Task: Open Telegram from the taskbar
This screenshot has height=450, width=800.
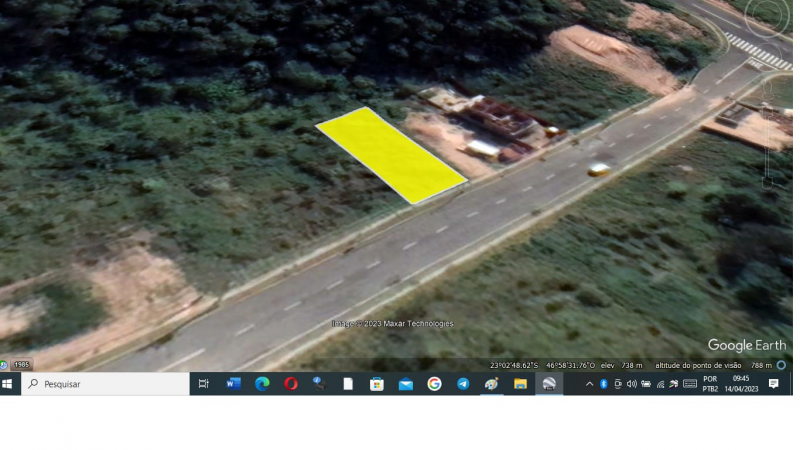Action: [x=463, y=384]
